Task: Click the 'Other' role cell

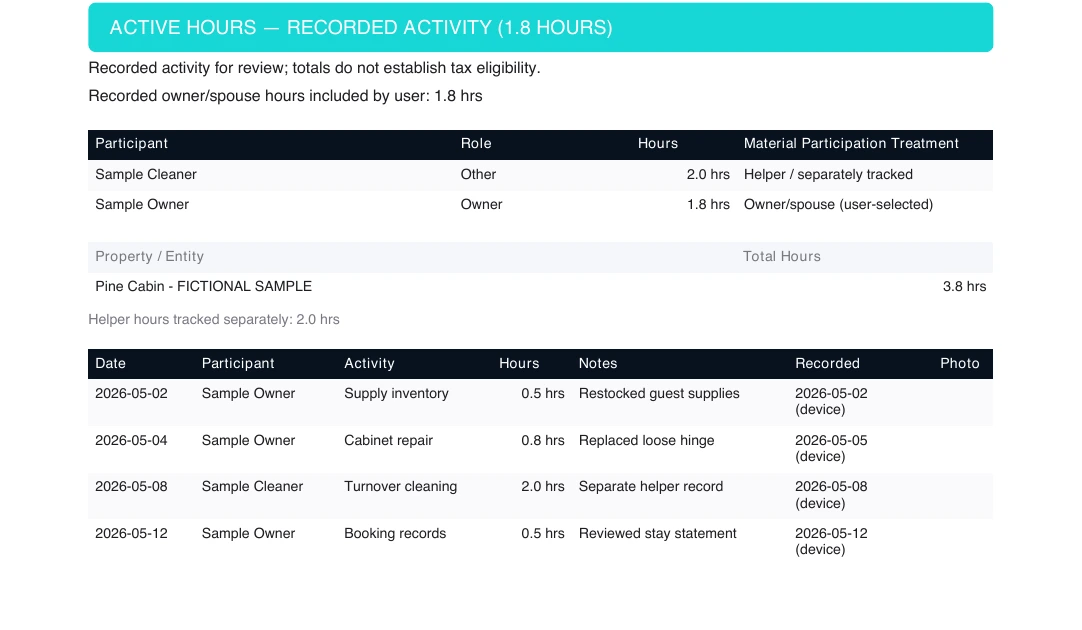Action: tap(478, 175)
